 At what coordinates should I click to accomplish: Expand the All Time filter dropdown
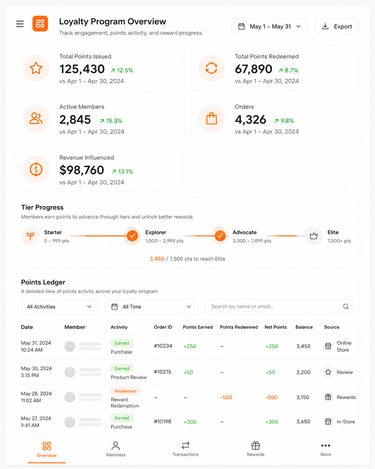click(x=151, y=306)
